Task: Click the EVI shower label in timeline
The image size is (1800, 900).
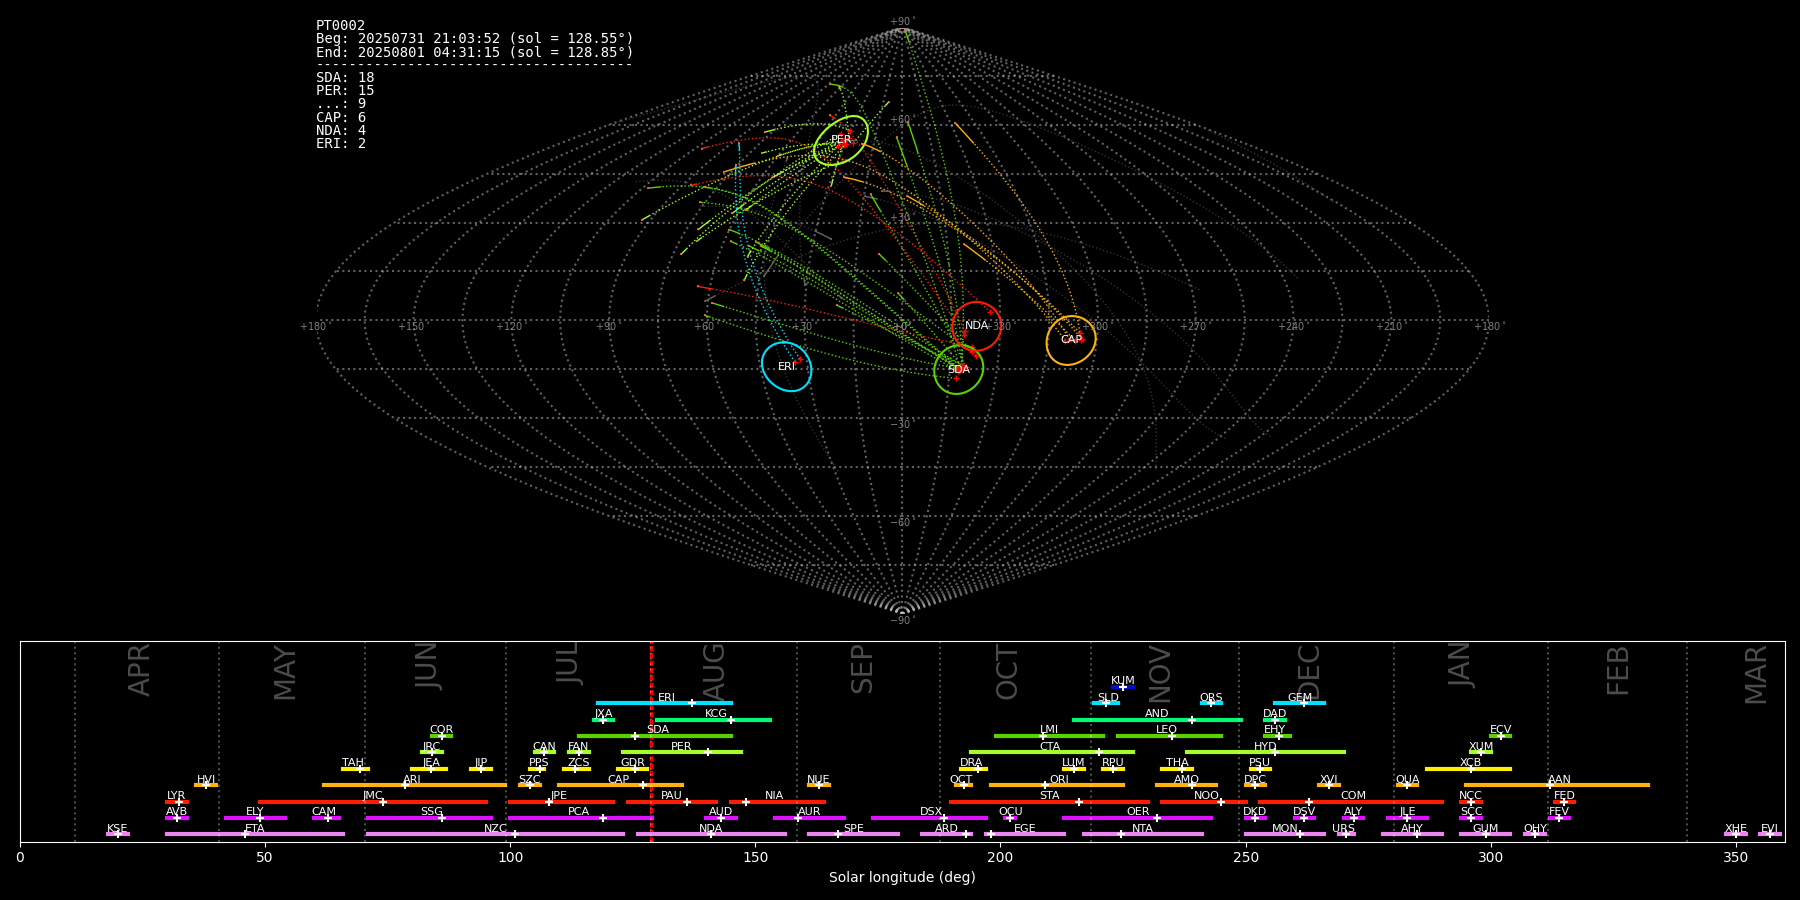Action: (1770, 829)
